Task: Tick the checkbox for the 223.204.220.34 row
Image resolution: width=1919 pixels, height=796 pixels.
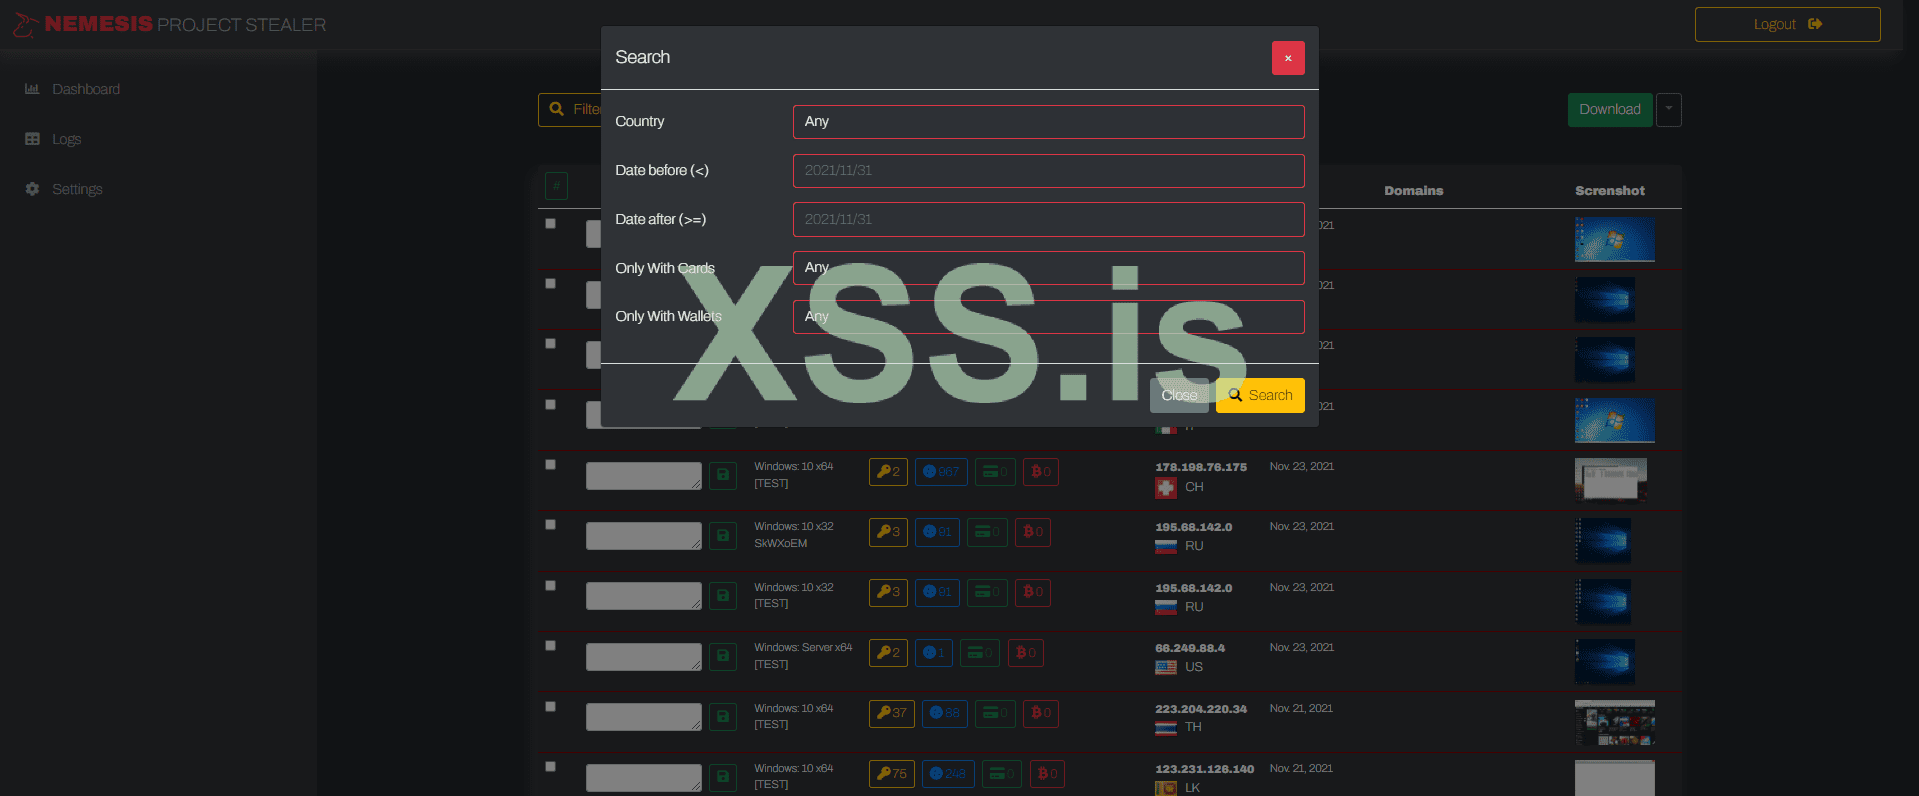Action: coord(550,706)
